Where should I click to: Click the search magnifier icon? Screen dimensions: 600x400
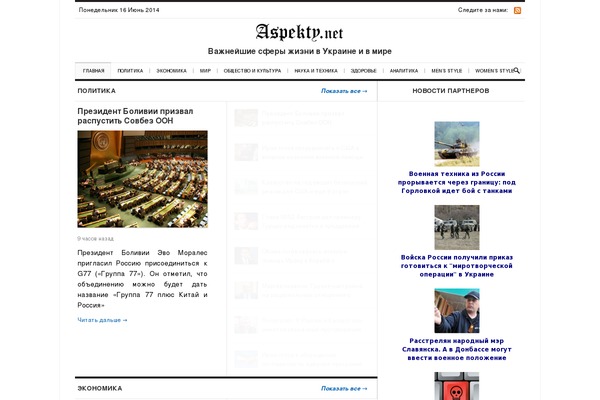click(x=517, y=70)
